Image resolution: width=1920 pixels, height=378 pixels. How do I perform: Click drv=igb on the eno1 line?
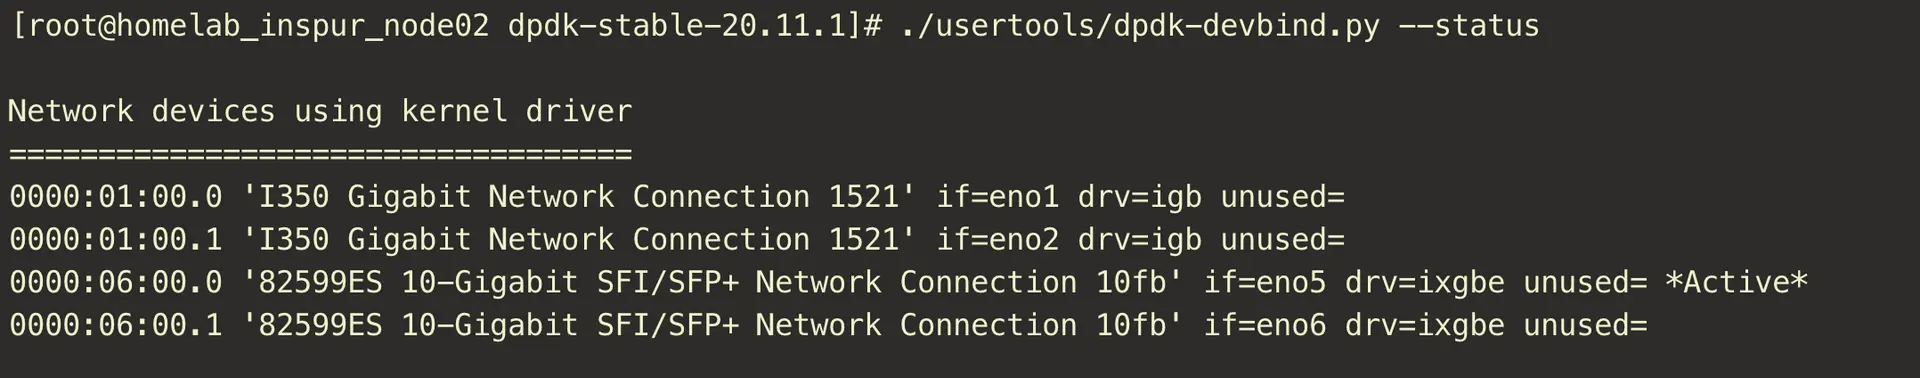coord(1140,197)
